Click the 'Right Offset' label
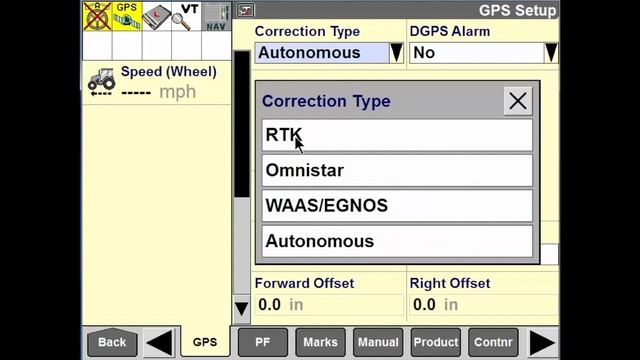Screen dimensions: 640x360 click(x=450, y=283)
